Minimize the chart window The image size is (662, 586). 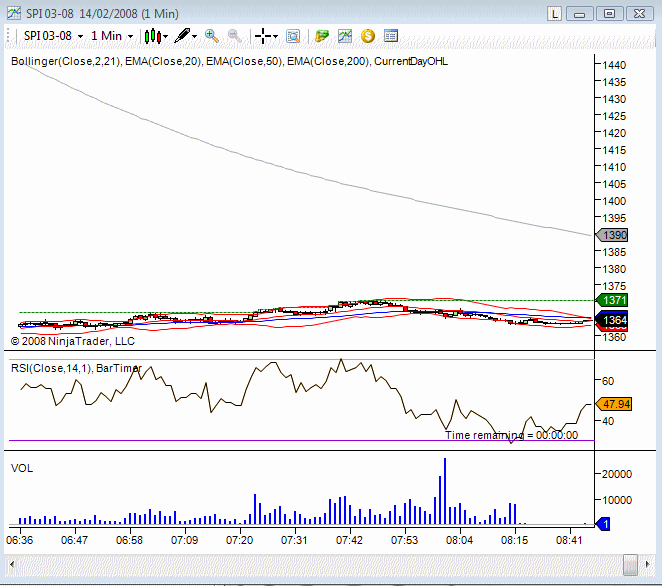[x=579, y=14]
